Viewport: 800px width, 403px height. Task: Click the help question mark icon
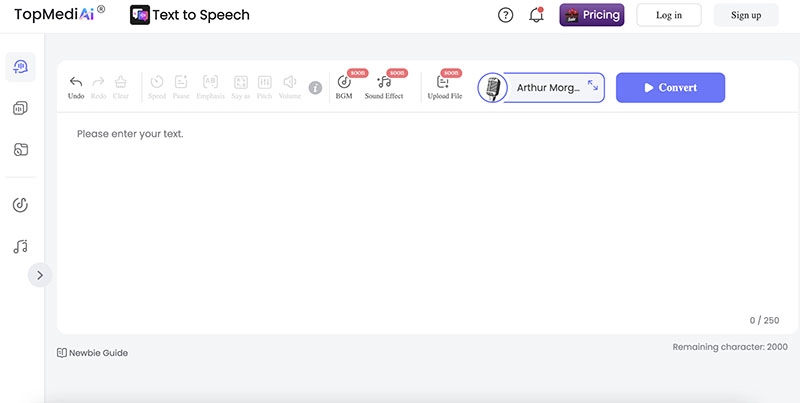coord(506,15)
